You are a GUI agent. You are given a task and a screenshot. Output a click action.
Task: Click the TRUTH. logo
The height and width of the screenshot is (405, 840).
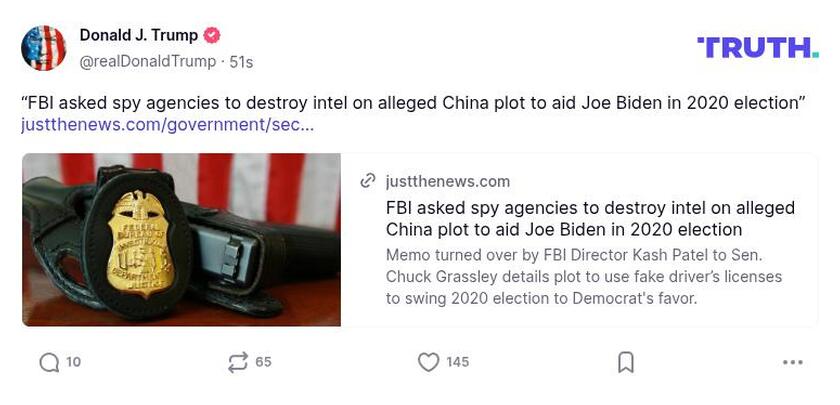pyautogui.click(x=757, y=47)
